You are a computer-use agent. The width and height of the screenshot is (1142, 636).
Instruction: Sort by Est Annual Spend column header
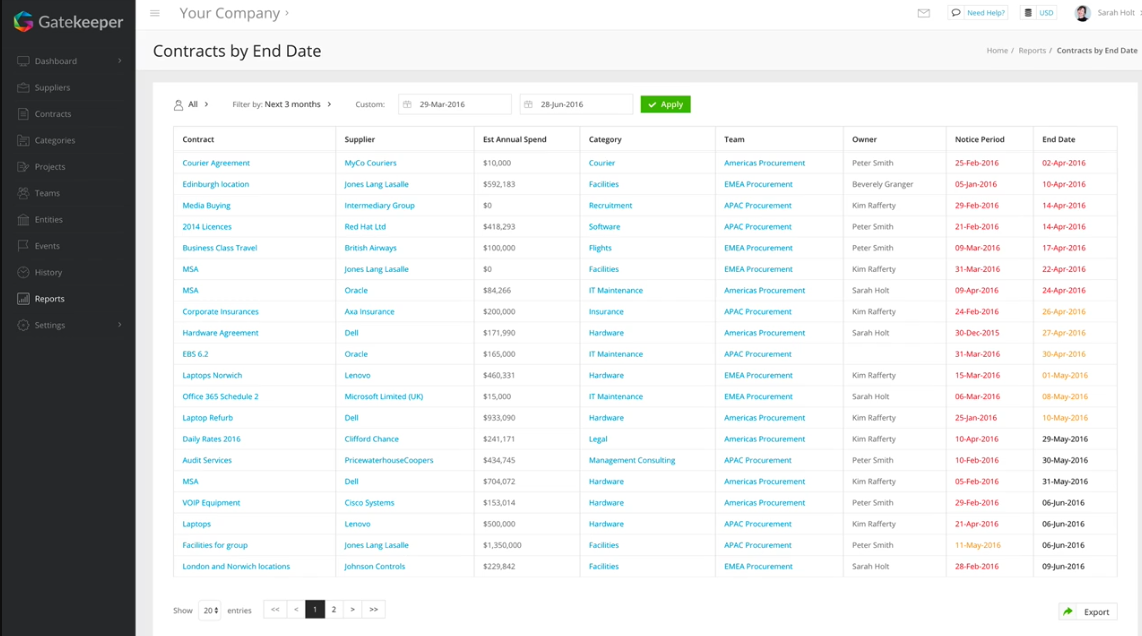[x=514, y=139]
